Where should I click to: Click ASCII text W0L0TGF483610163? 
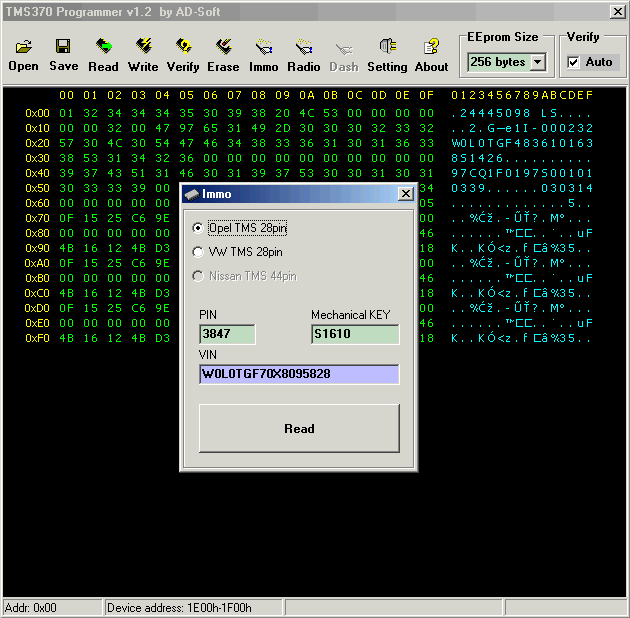522,143
